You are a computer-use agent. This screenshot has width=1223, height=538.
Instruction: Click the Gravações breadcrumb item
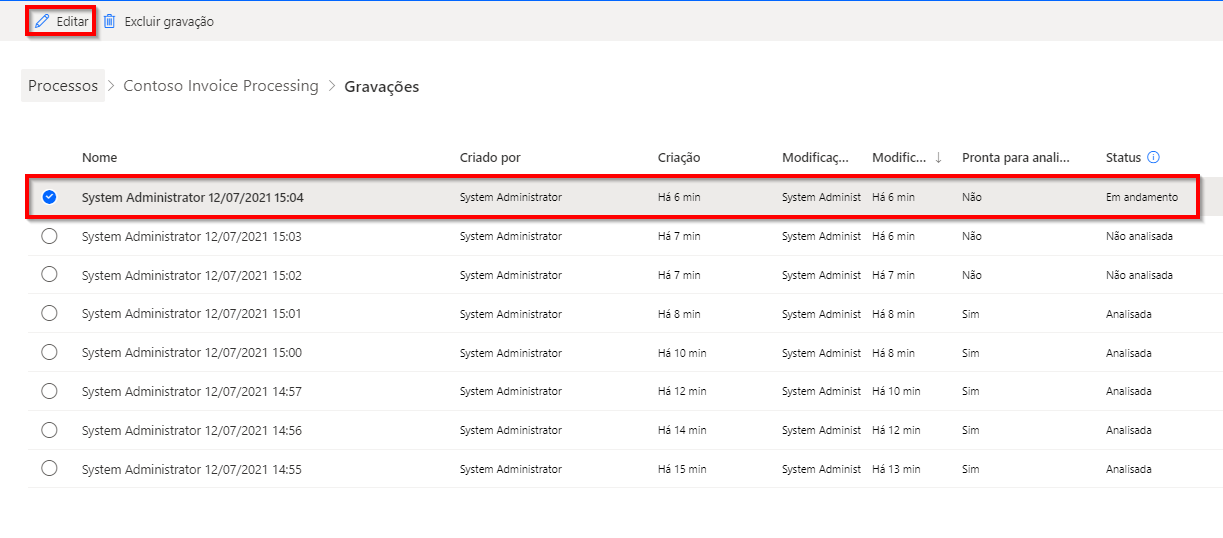[x=381, y=87]
